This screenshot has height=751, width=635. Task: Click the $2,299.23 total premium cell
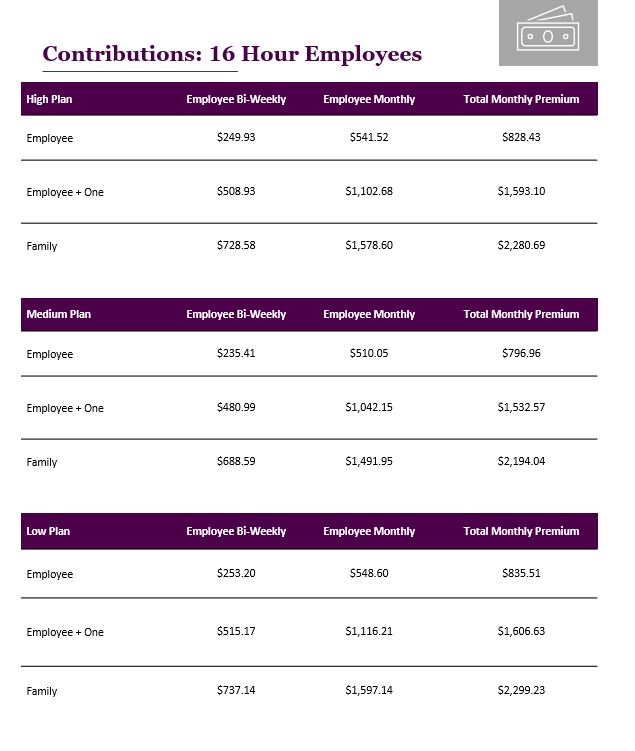[x=521, y=690]
